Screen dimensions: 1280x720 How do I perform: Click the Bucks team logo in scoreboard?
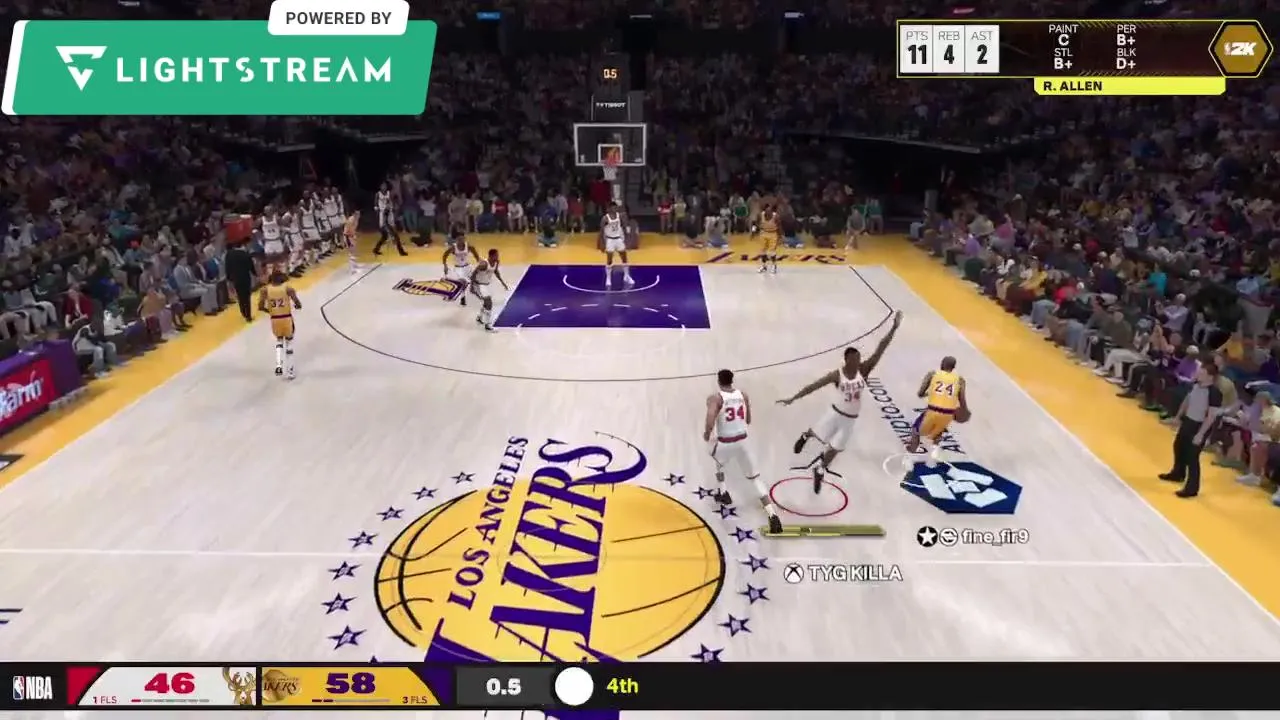[240, 686]
